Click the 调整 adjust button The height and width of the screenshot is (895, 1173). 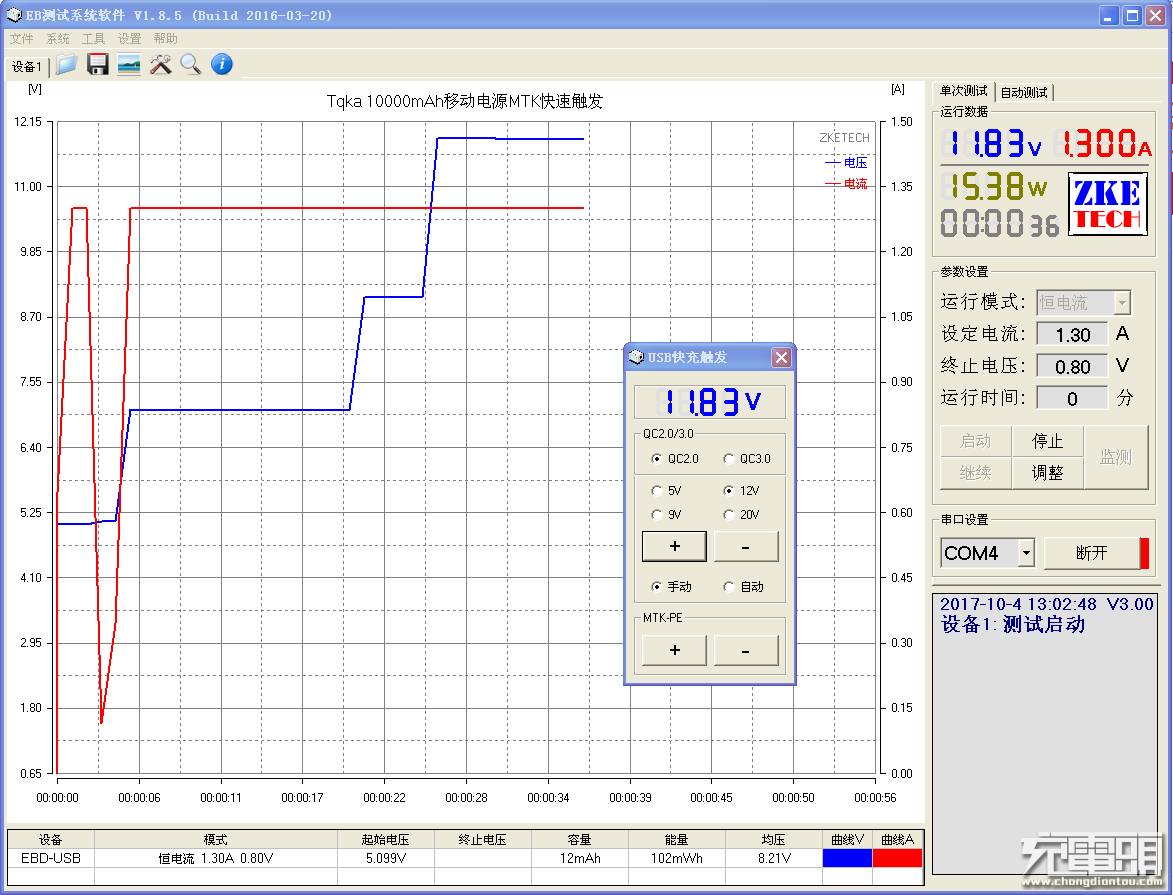point(1047,473)
